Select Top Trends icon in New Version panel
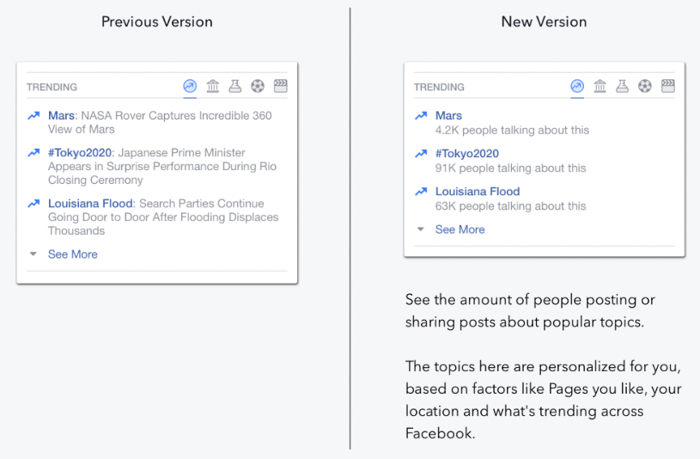700x459 pixels. tap(577, 87)
